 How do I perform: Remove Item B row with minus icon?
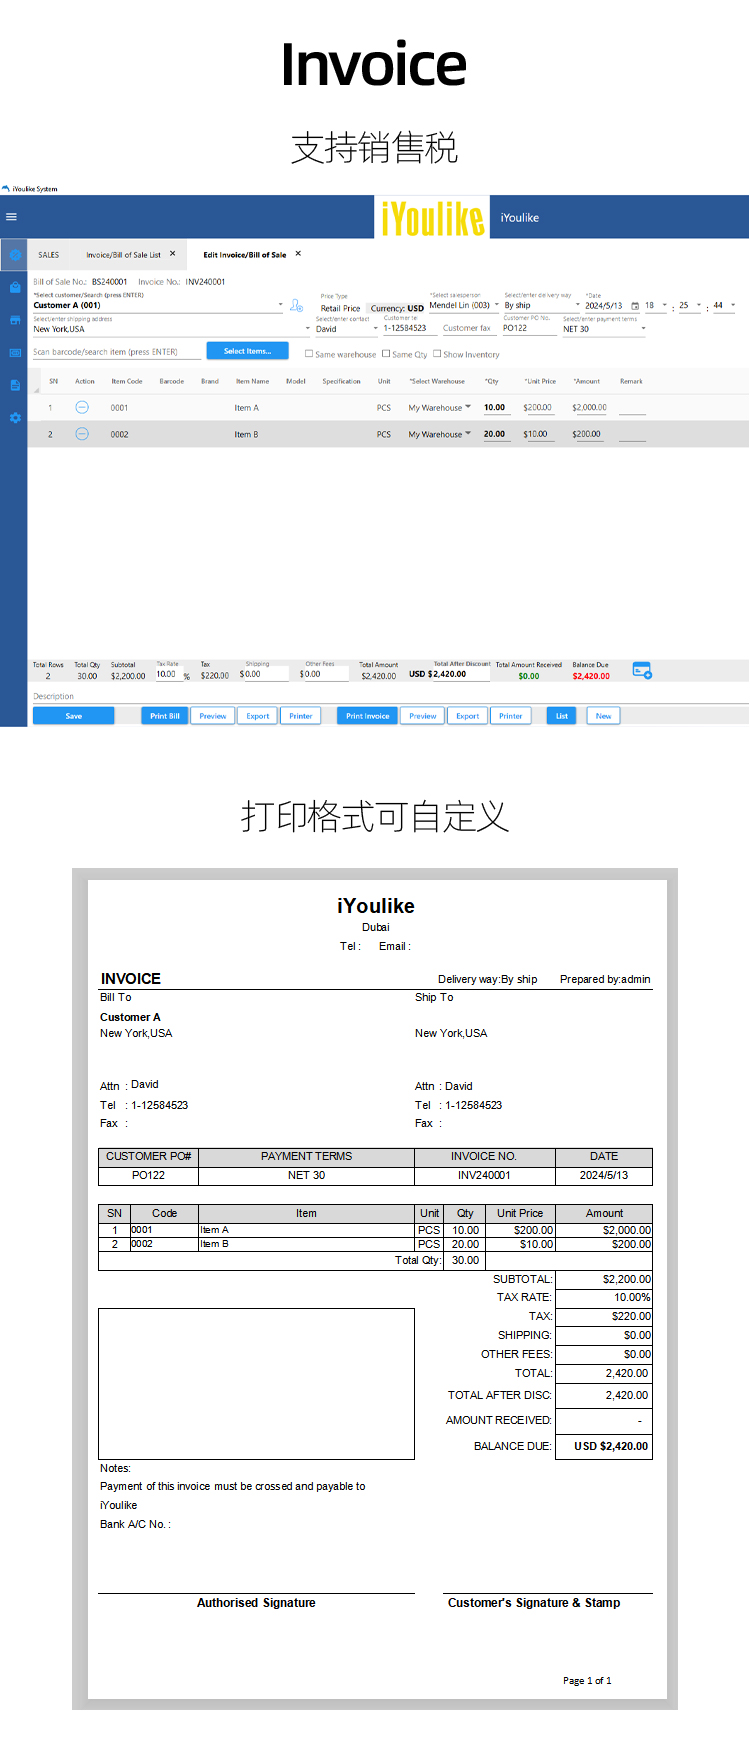click(x=82, y=434)
